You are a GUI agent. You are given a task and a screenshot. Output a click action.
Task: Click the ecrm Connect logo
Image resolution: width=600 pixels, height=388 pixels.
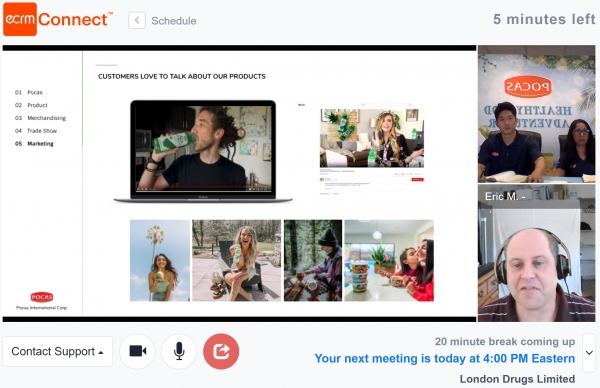click(58, 19)
